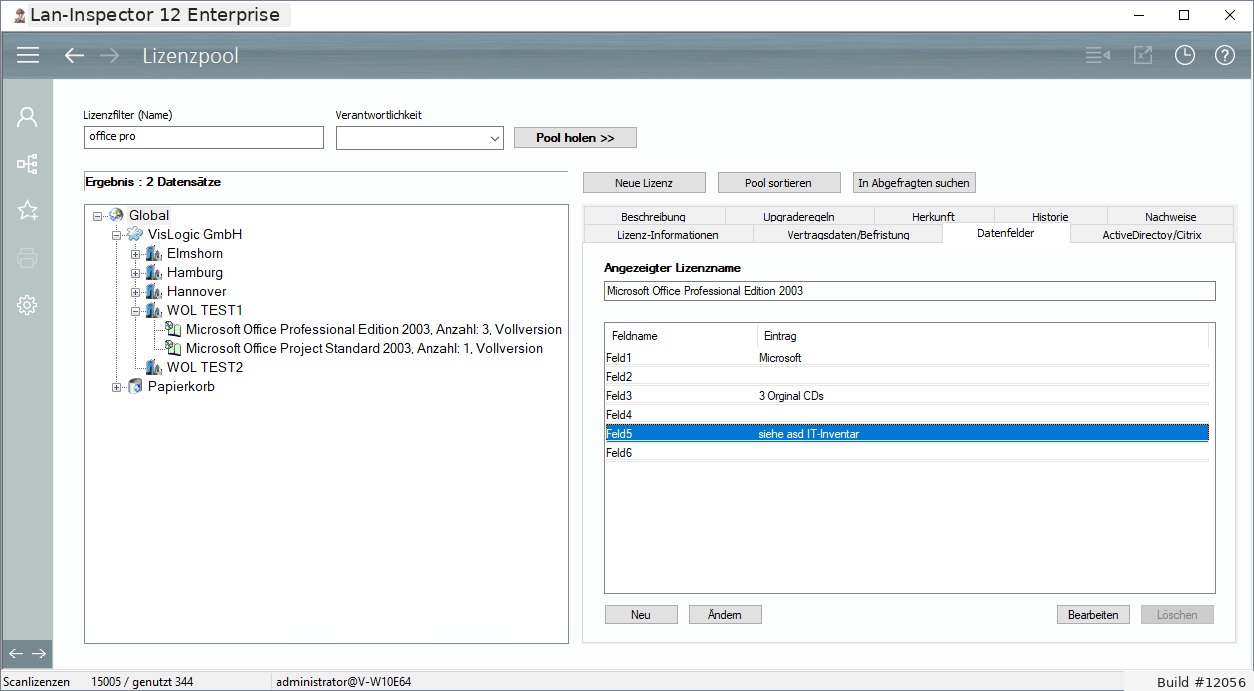
Task: Click the WOL TEST2 location icon
Action: pos(153,367)
